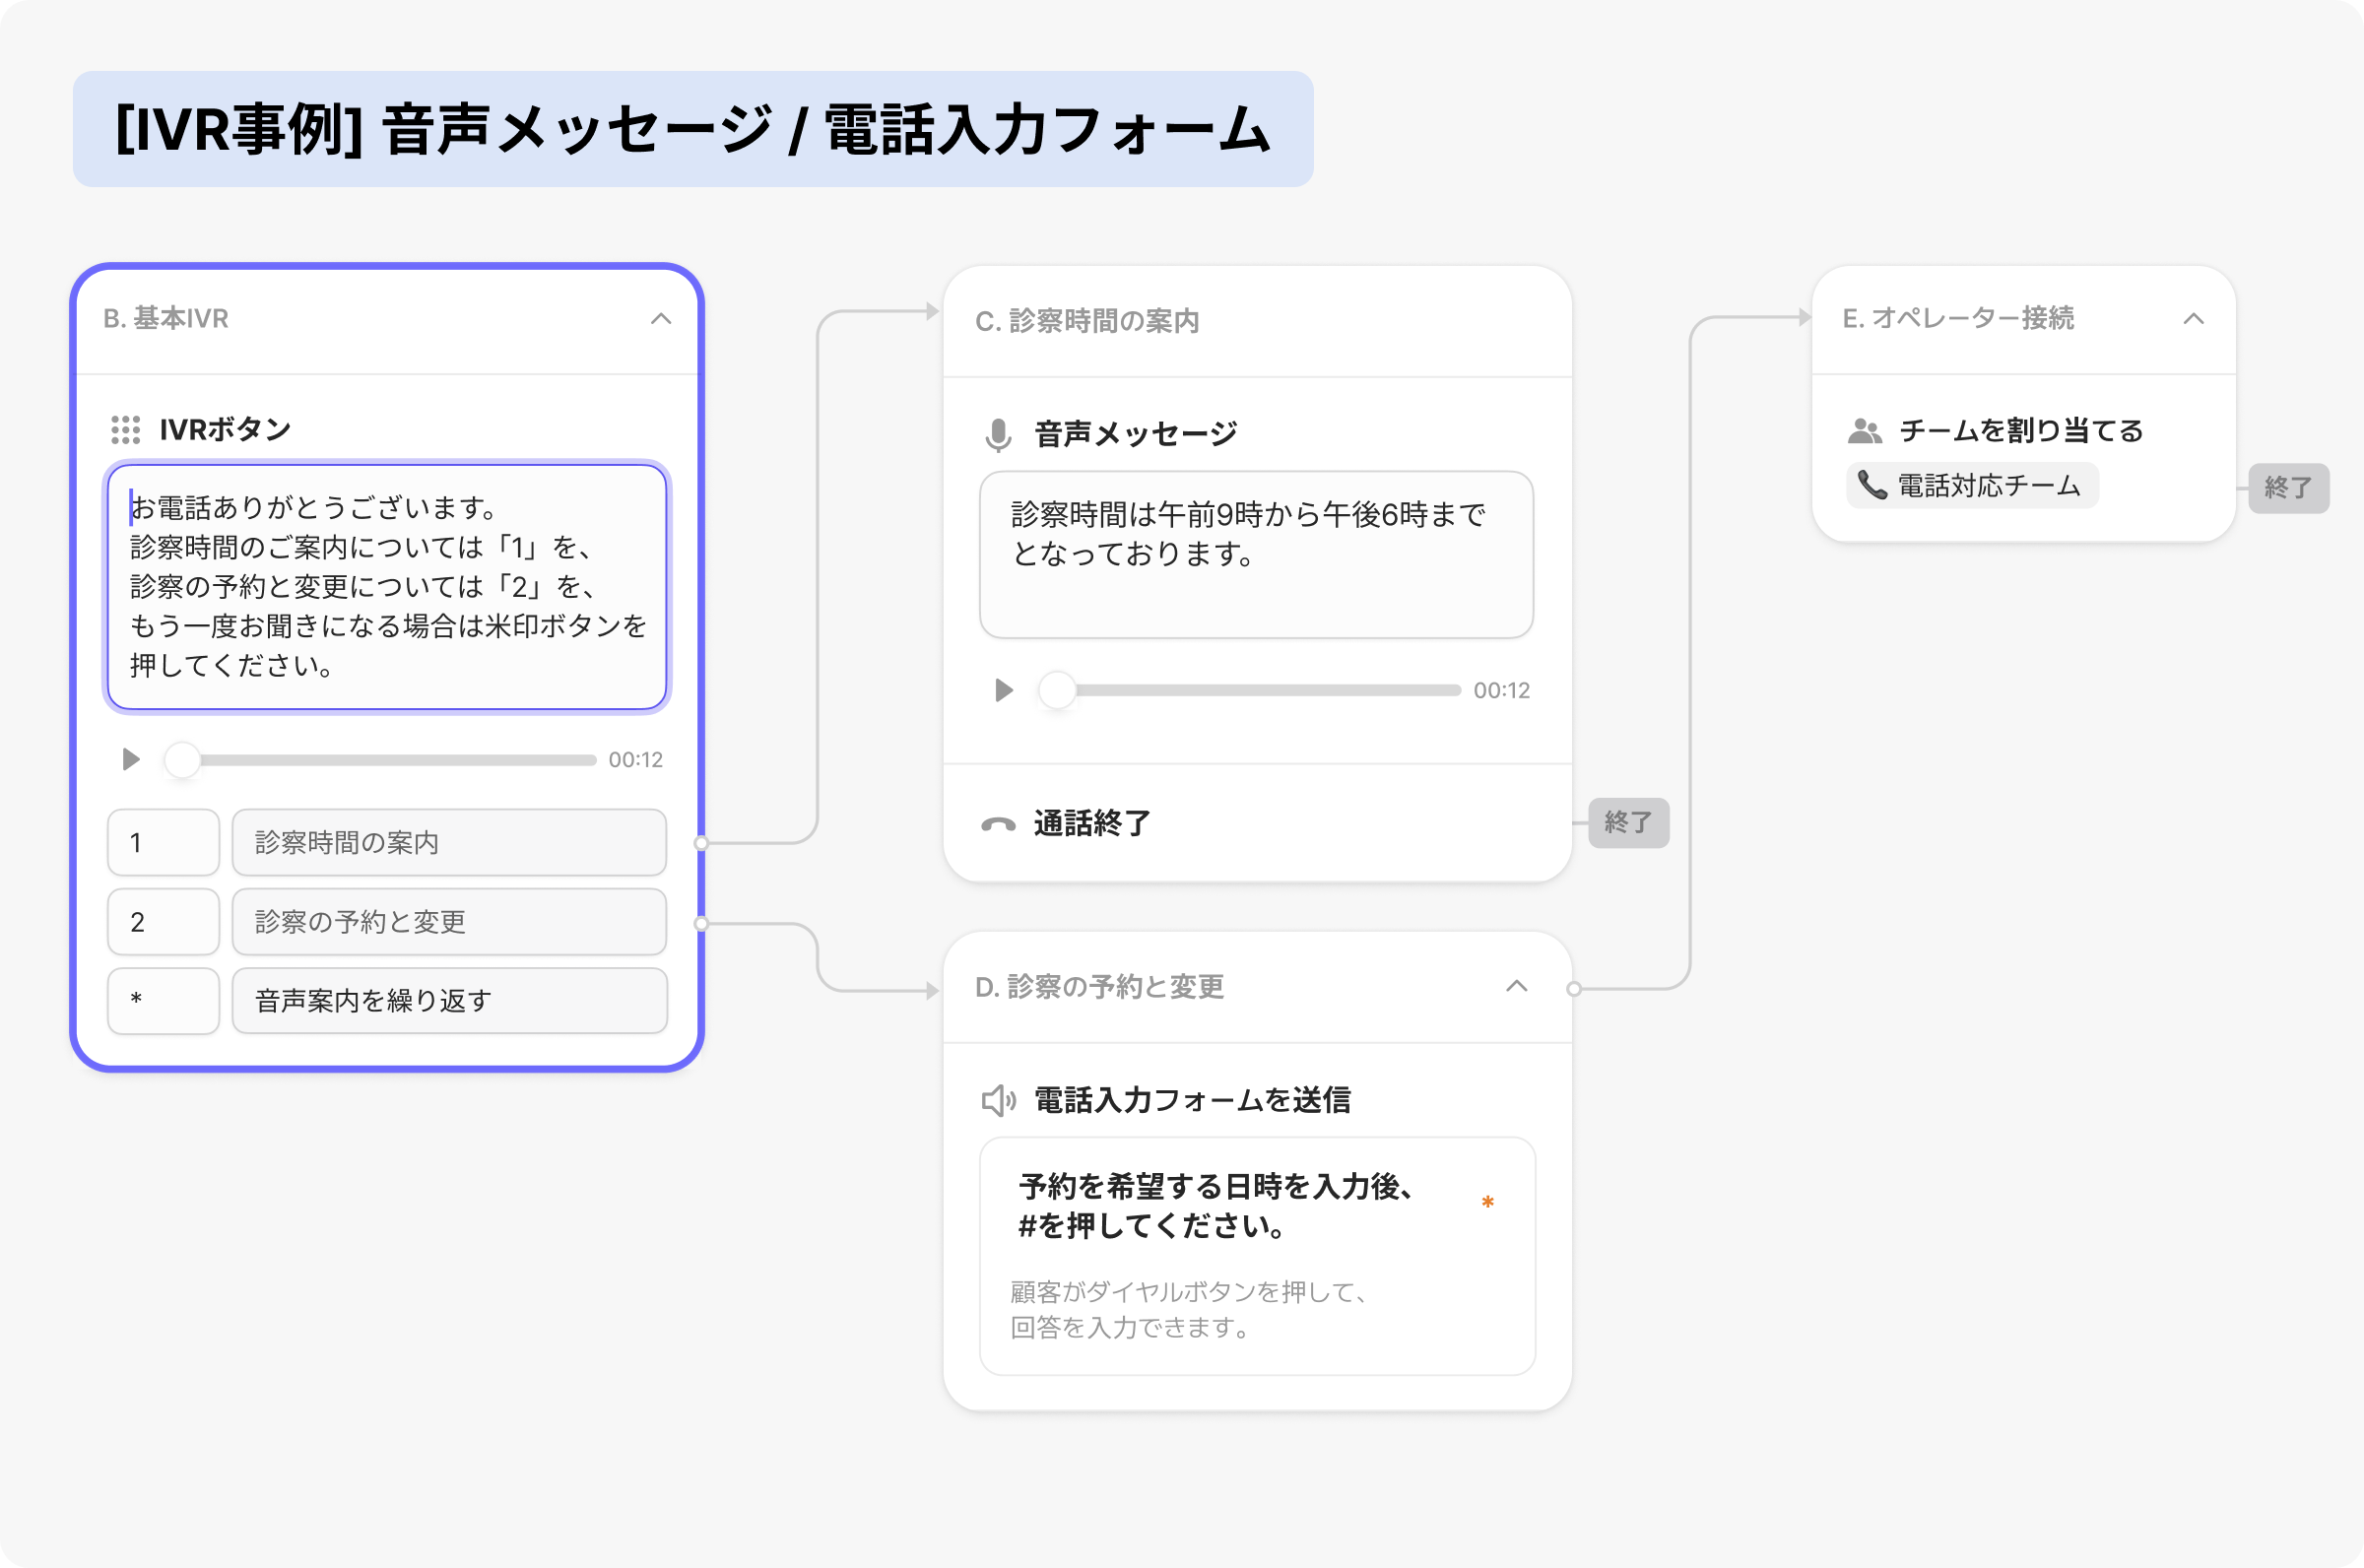Click the 終了 tag next to 通話終了

[x=1628, y=823]
